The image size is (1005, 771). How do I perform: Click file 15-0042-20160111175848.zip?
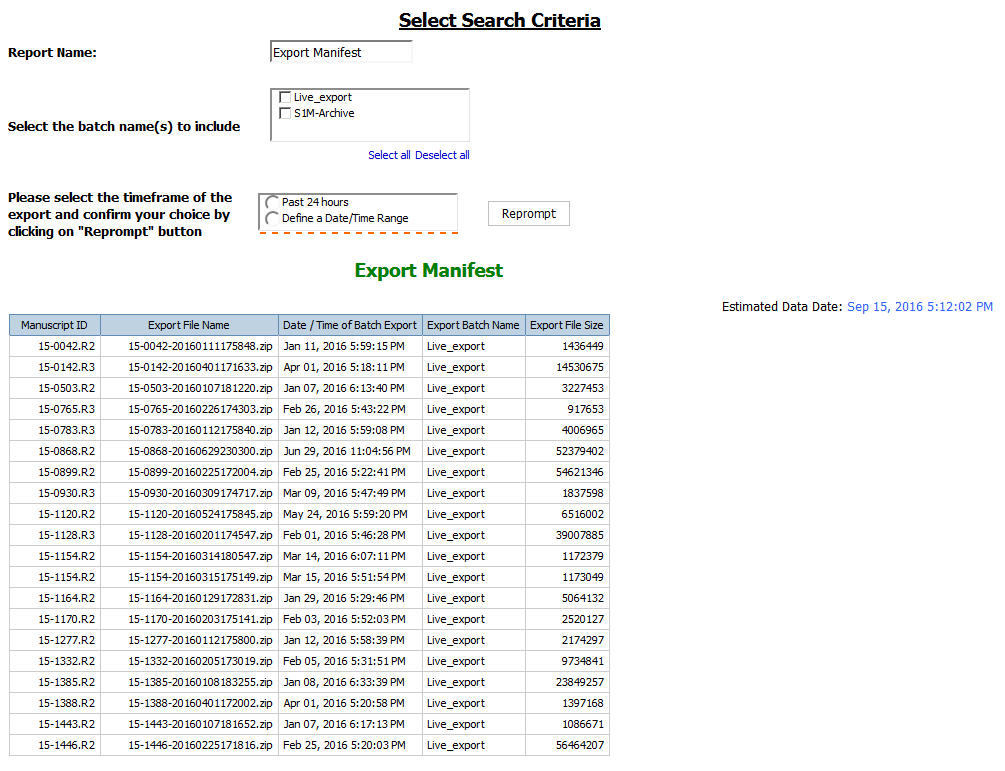click(x=200, y=346)
